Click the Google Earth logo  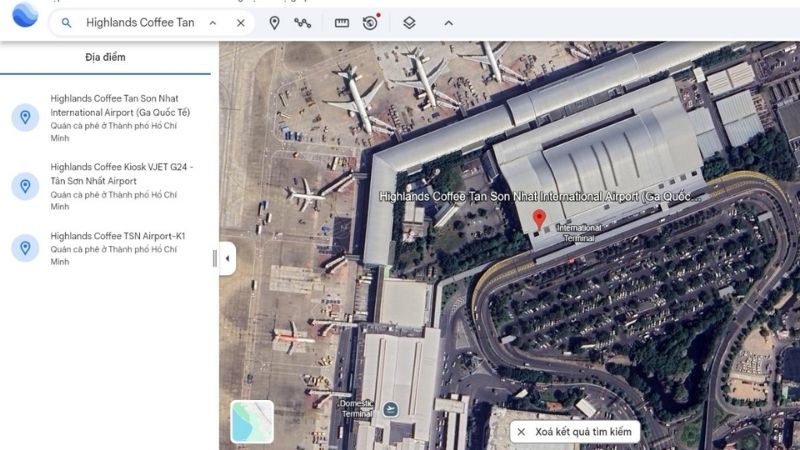[x=25, y=15]
